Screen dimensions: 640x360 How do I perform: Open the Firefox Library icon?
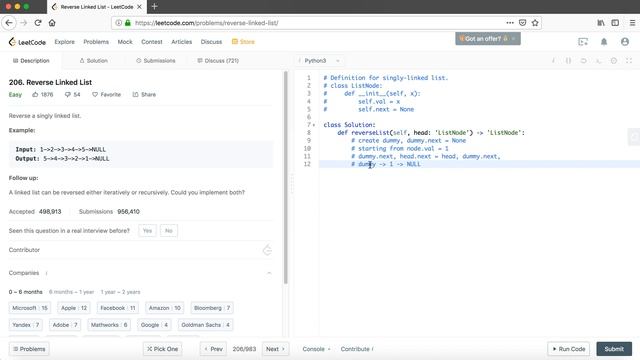click(x=601, y=23)
